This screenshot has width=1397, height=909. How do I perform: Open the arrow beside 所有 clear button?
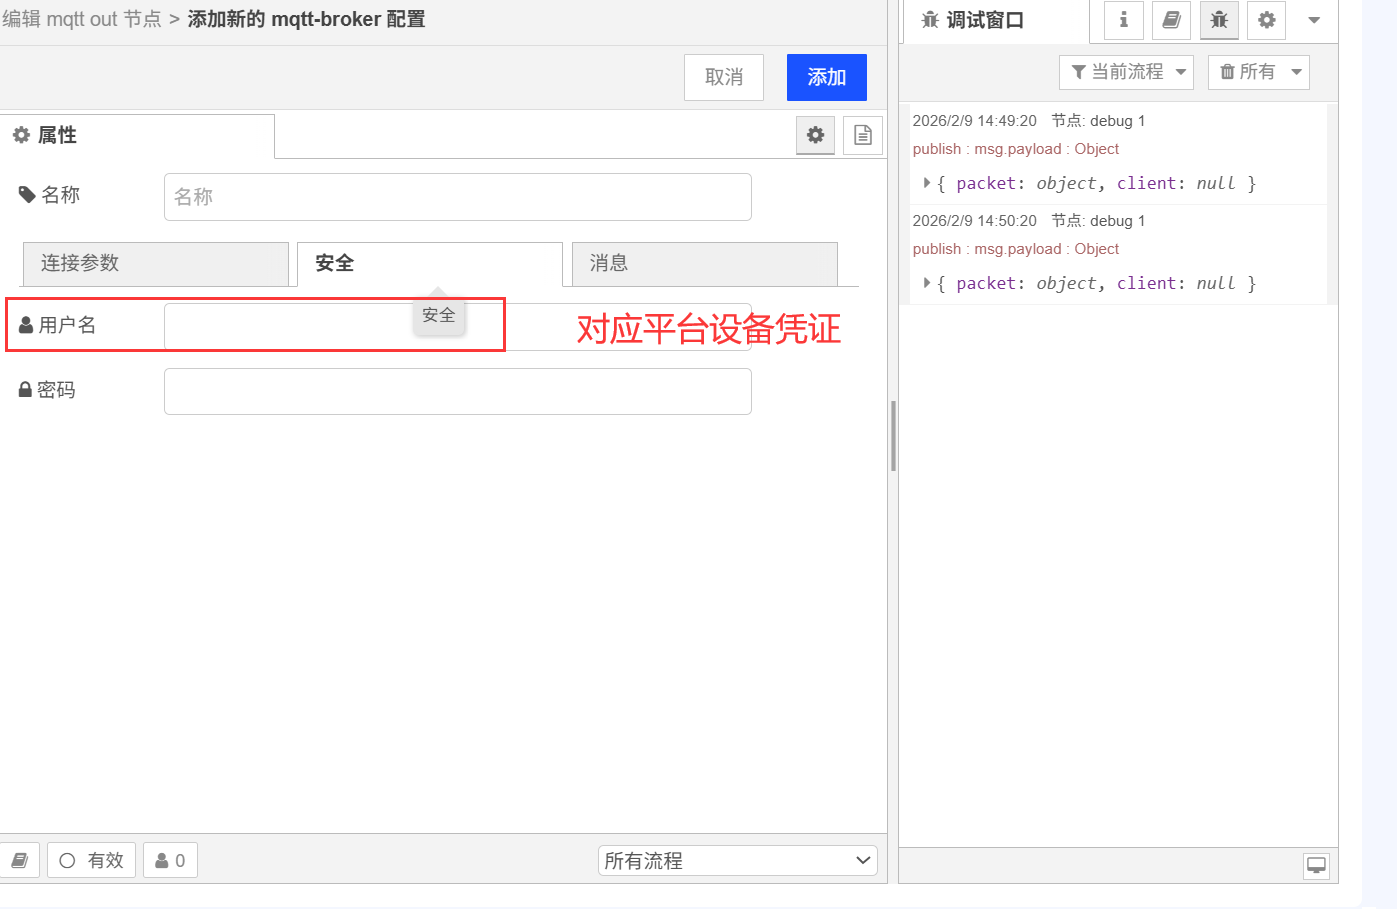point(1297,72)
